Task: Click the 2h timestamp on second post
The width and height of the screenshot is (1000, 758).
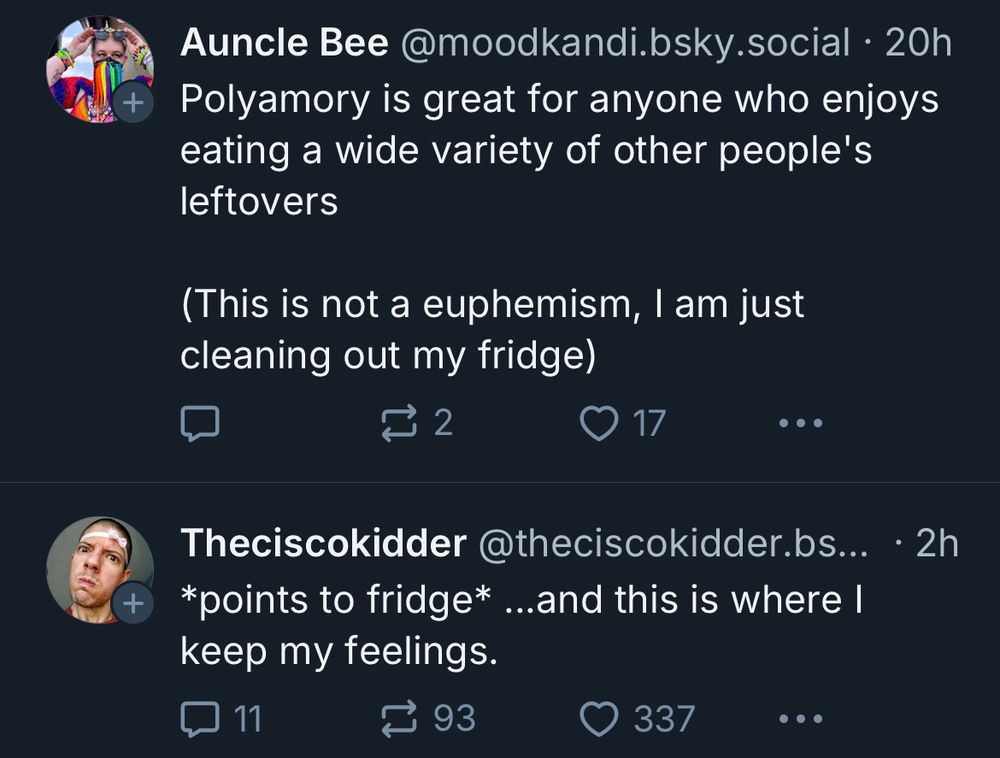Action: point(937,543)
